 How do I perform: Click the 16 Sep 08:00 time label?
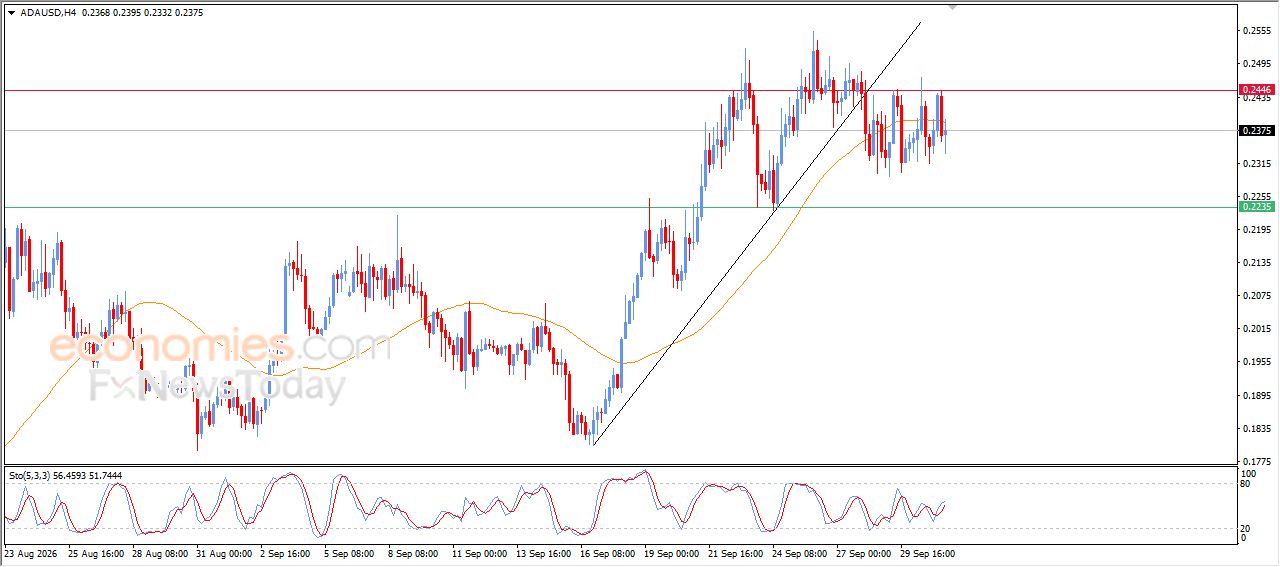(607, 552)
